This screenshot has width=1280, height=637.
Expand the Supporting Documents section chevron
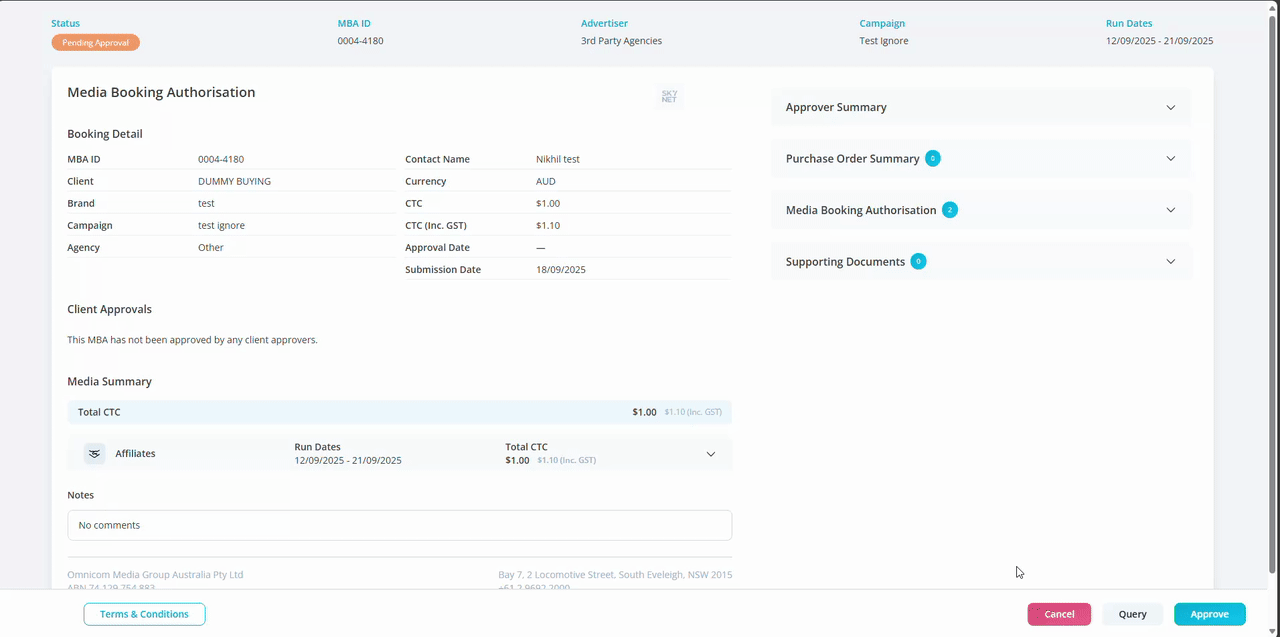(1170, 262)
